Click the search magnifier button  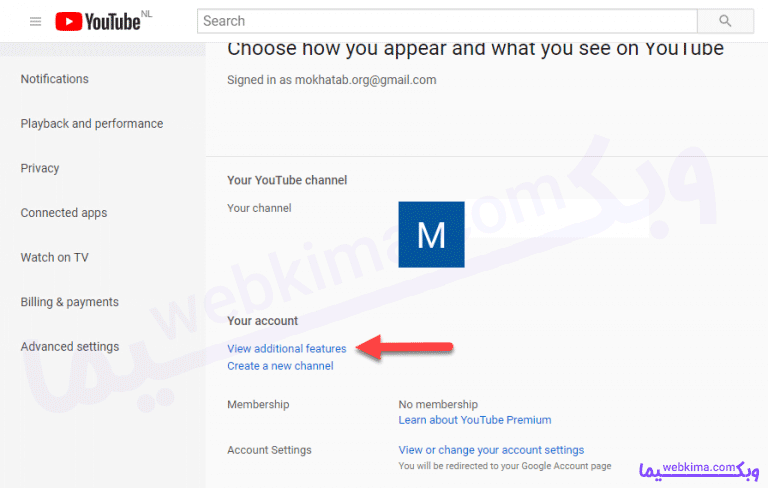pos(725,21)
